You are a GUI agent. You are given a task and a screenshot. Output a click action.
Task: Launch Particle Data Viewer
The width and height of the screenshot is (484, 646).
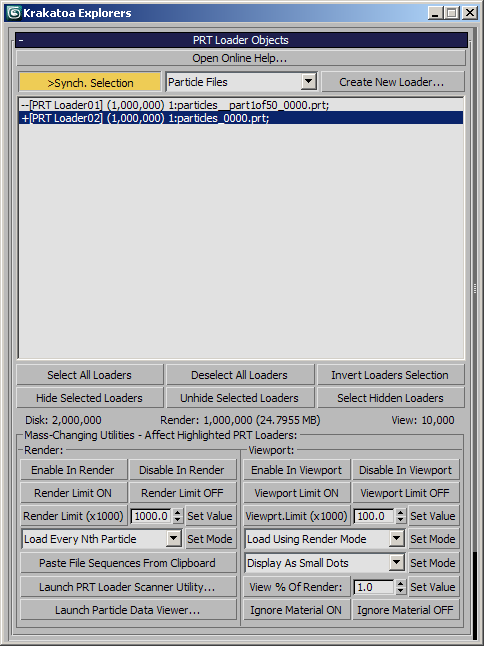(x=128, y=610)
